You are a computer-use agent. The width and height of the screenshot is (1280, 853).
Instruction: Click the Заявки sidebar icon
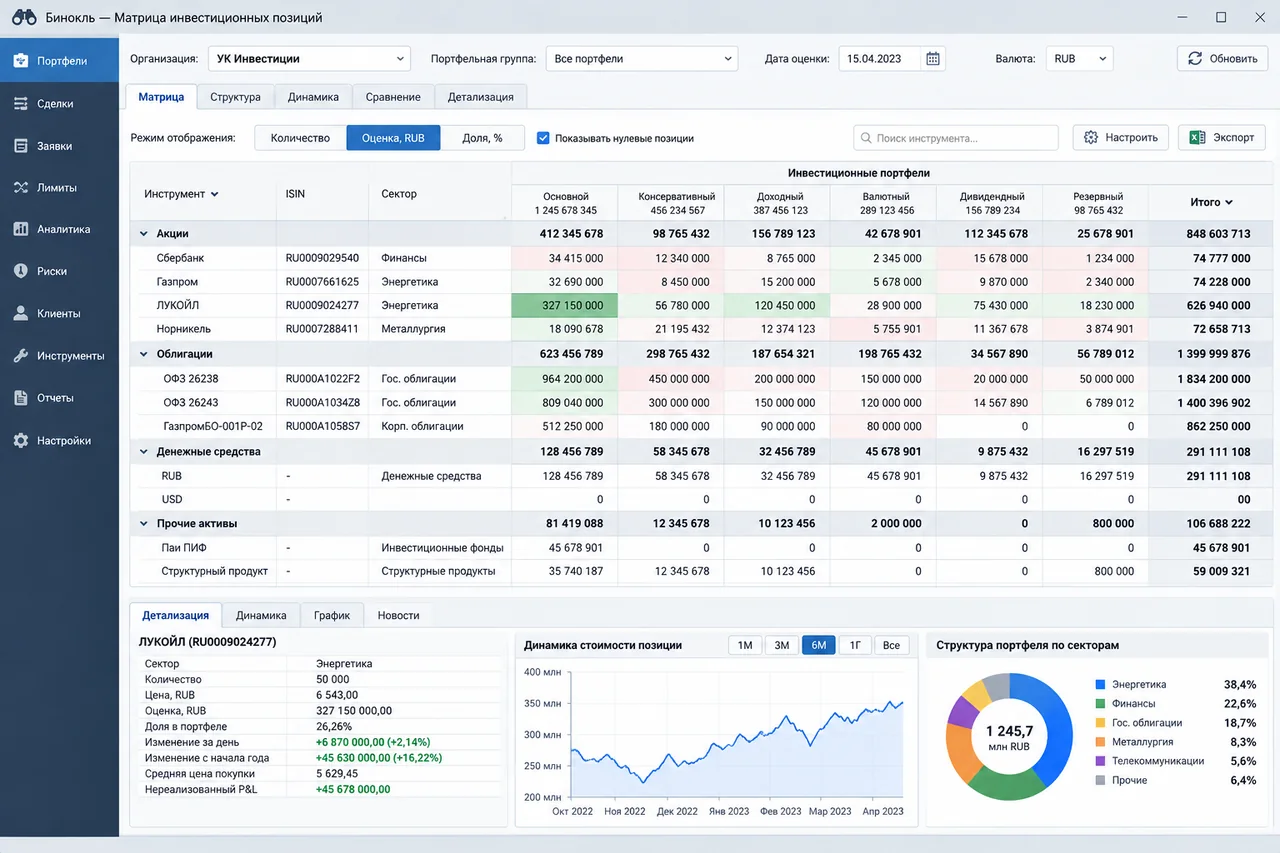pos(20,146)
